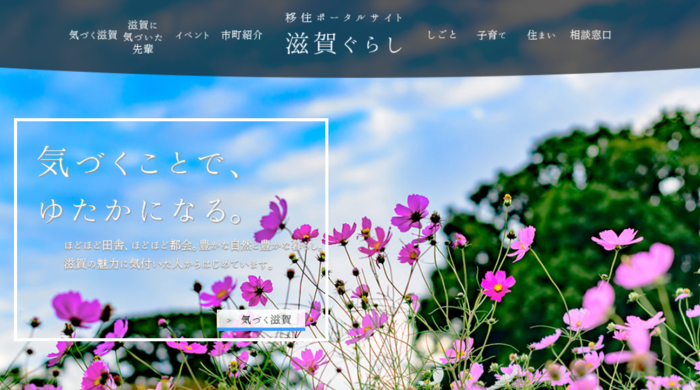This screenshot has width=700, height=390.
Task: Click the 滋賀ぐらし site logo
Action: pos(344,43)
